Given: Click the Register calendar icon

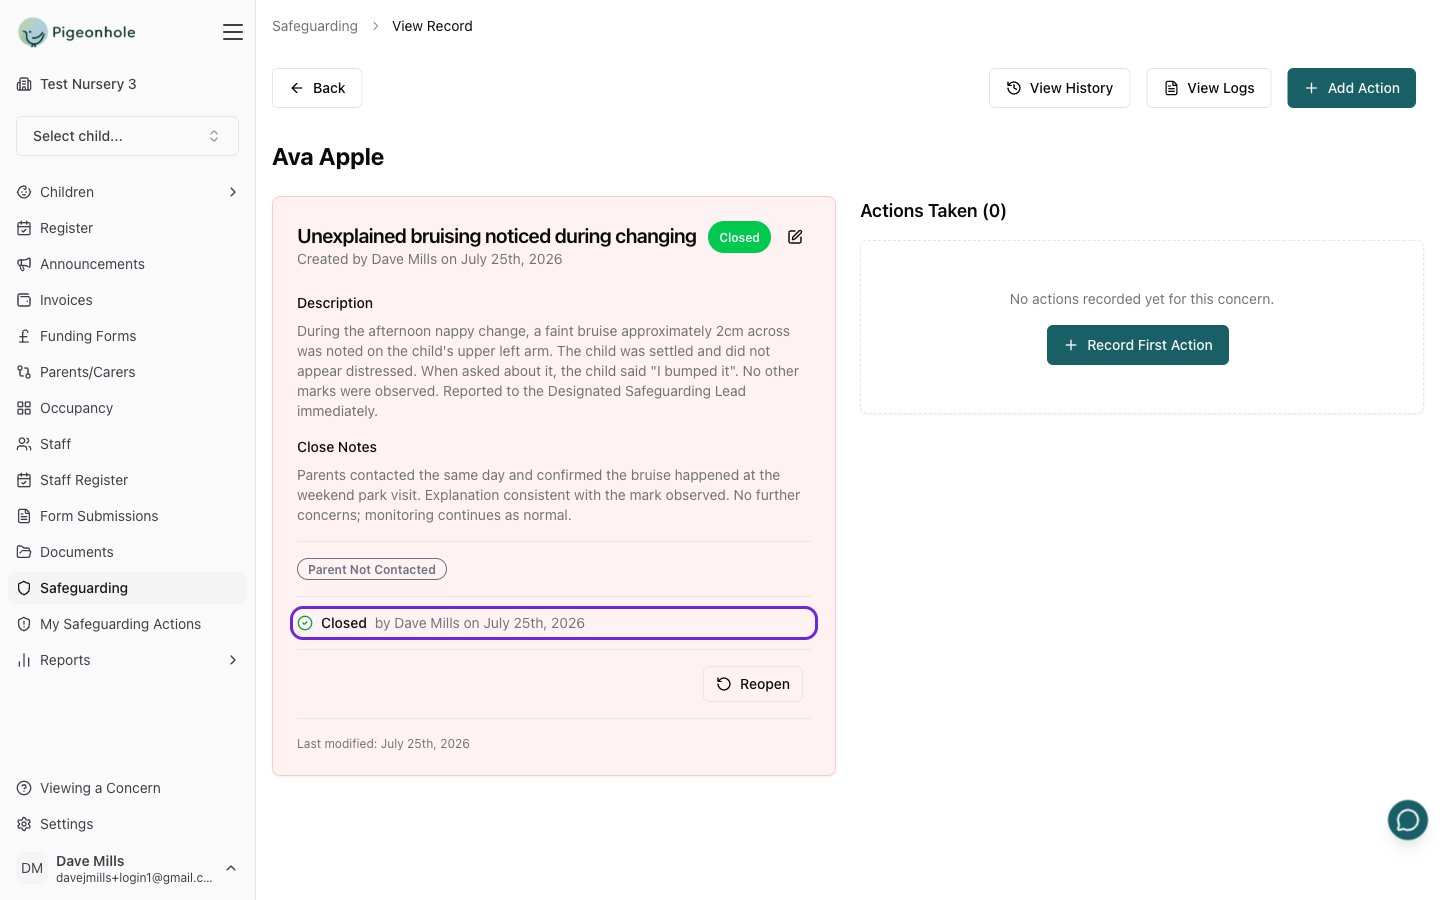Looking at the screenshot, I should pyautogui.click(x=24, y=228).
